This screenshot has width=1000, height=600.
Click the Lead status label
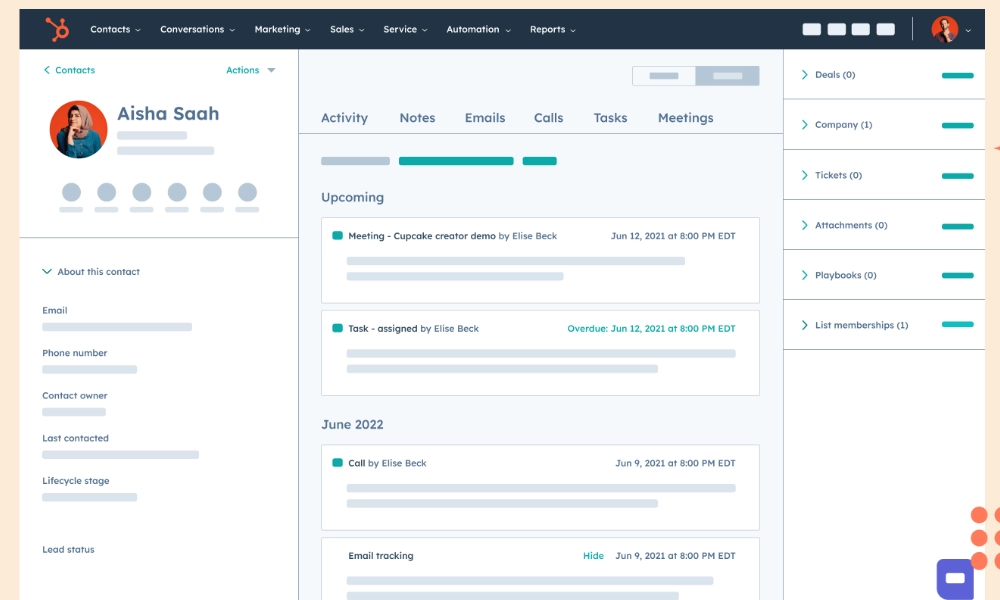(68, 550)
